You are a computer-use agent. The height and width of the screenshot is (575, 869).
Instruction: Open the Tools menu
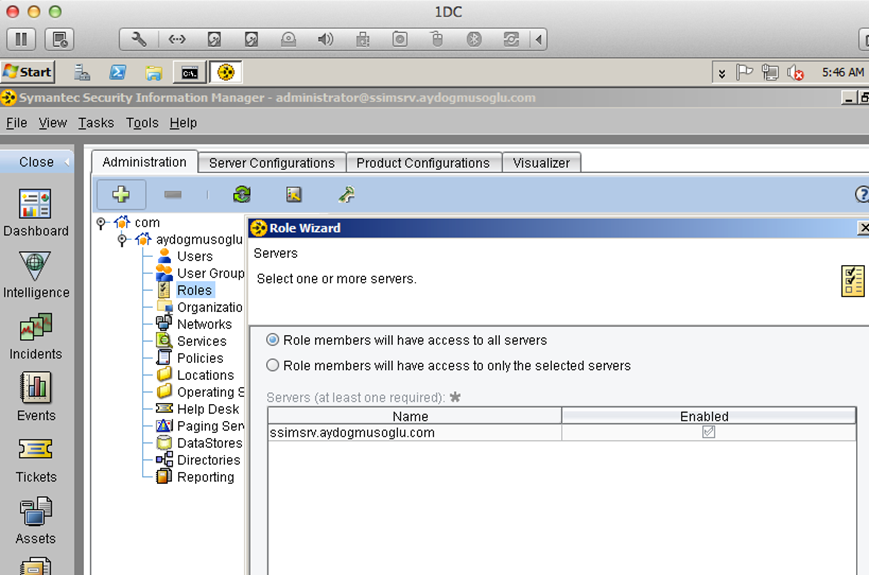coord(142,122)
